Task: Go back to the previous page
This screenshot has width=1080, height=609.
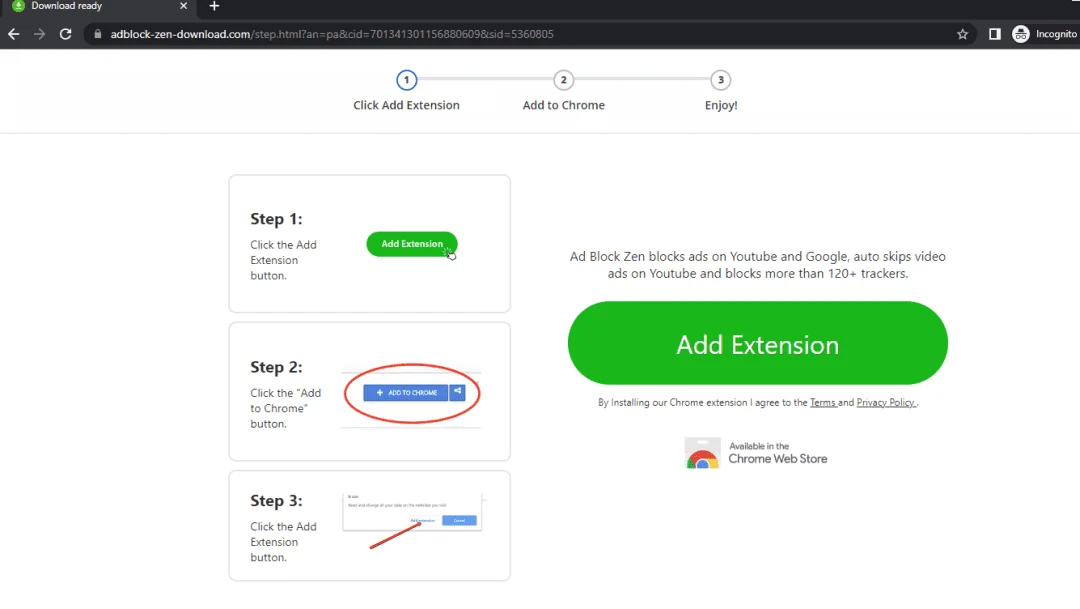Action: [x=14, y=34]
